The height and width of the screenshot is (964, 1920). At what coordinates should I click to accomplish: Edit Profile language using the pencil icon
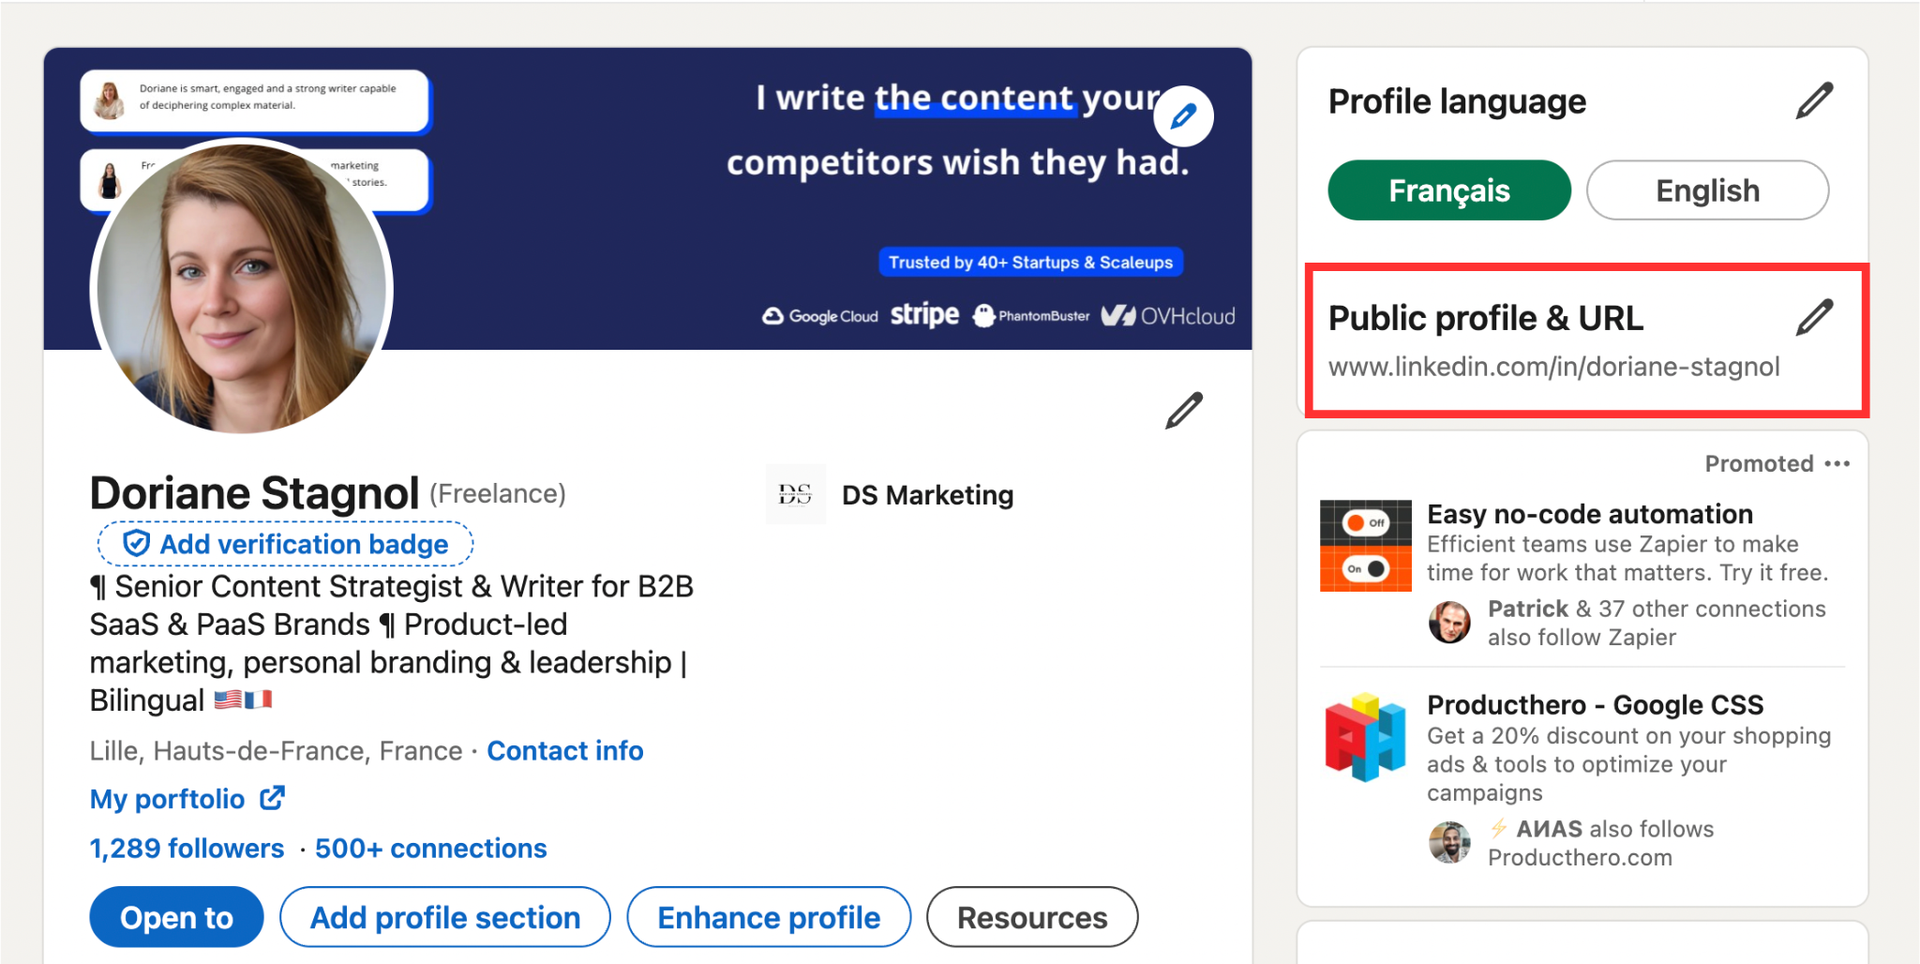pyautogui.click(x=1814, y=101)
